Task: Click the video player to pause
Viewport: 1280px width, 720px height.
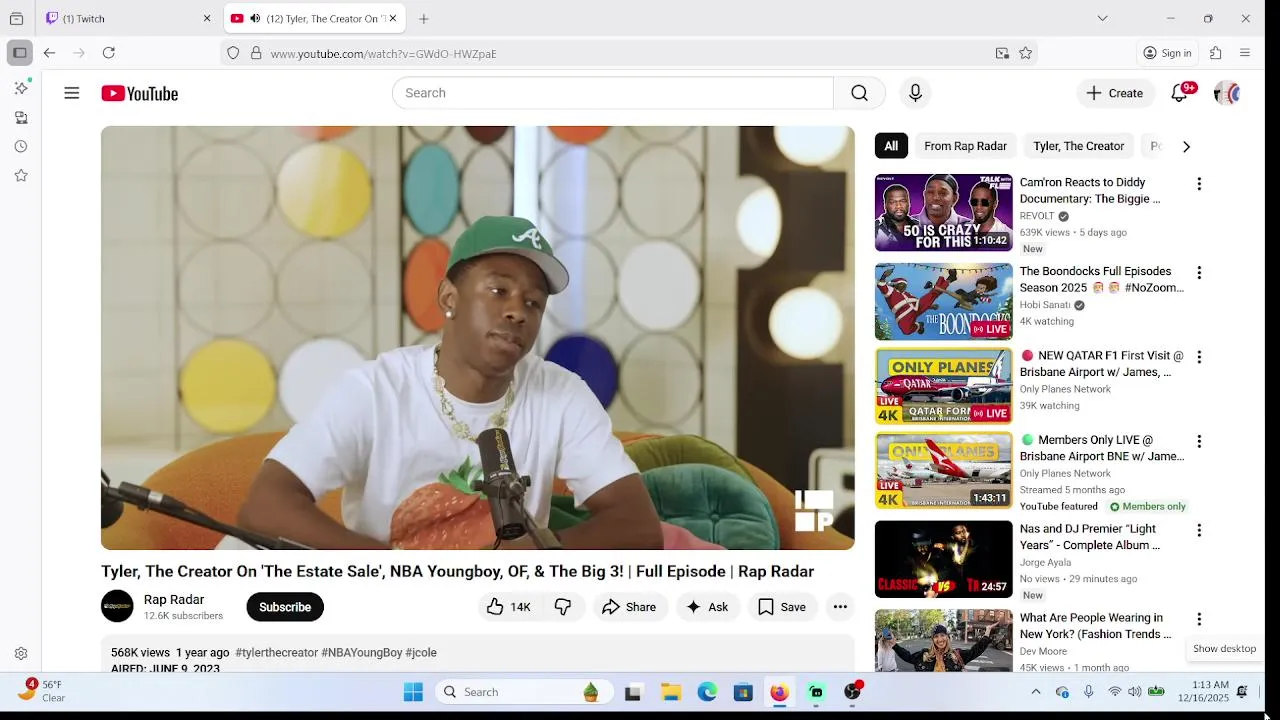Action: click(478, 338)
